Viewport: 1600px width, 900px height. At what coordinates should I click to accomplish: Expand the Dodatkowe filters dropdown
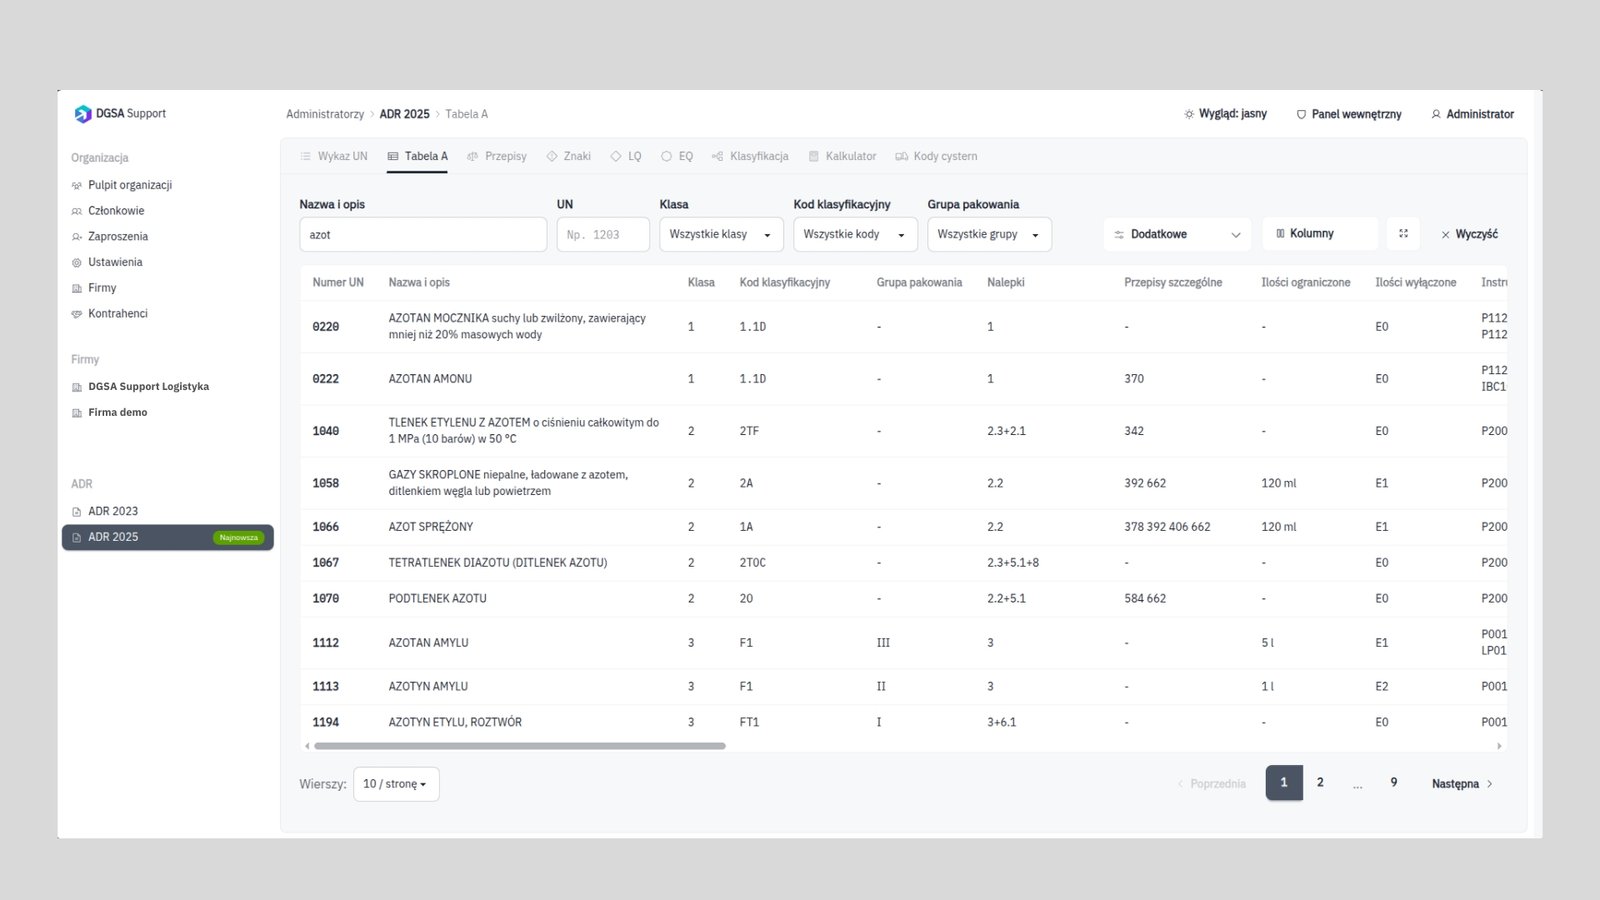(x=1177, y=234)
